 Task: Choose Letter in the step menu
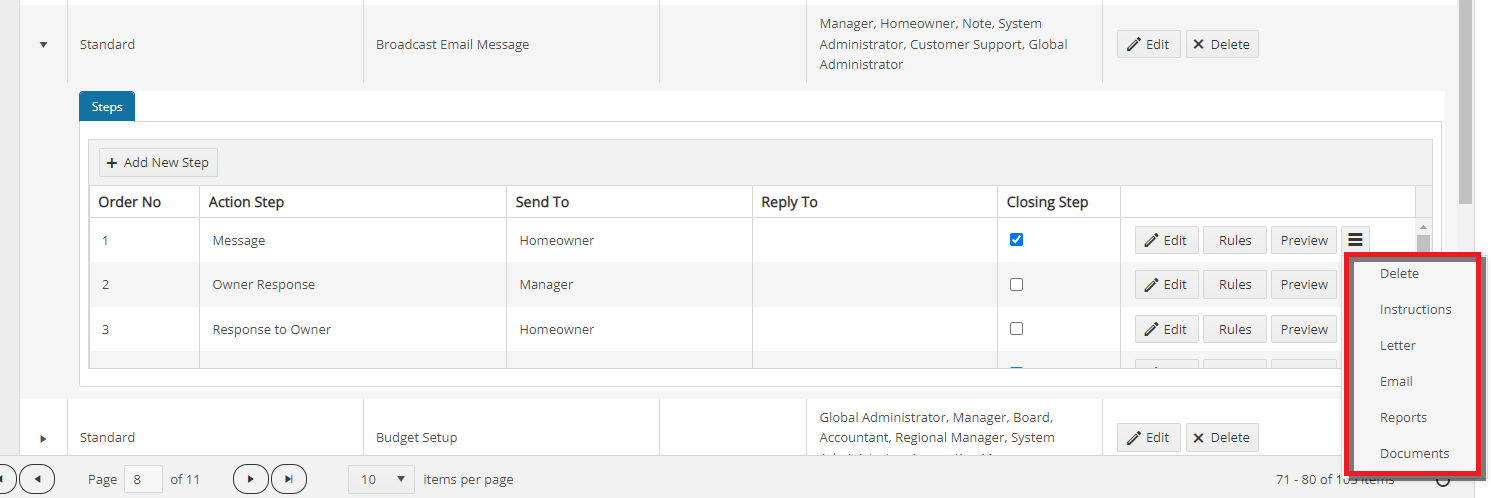[x=1397, y=345]
